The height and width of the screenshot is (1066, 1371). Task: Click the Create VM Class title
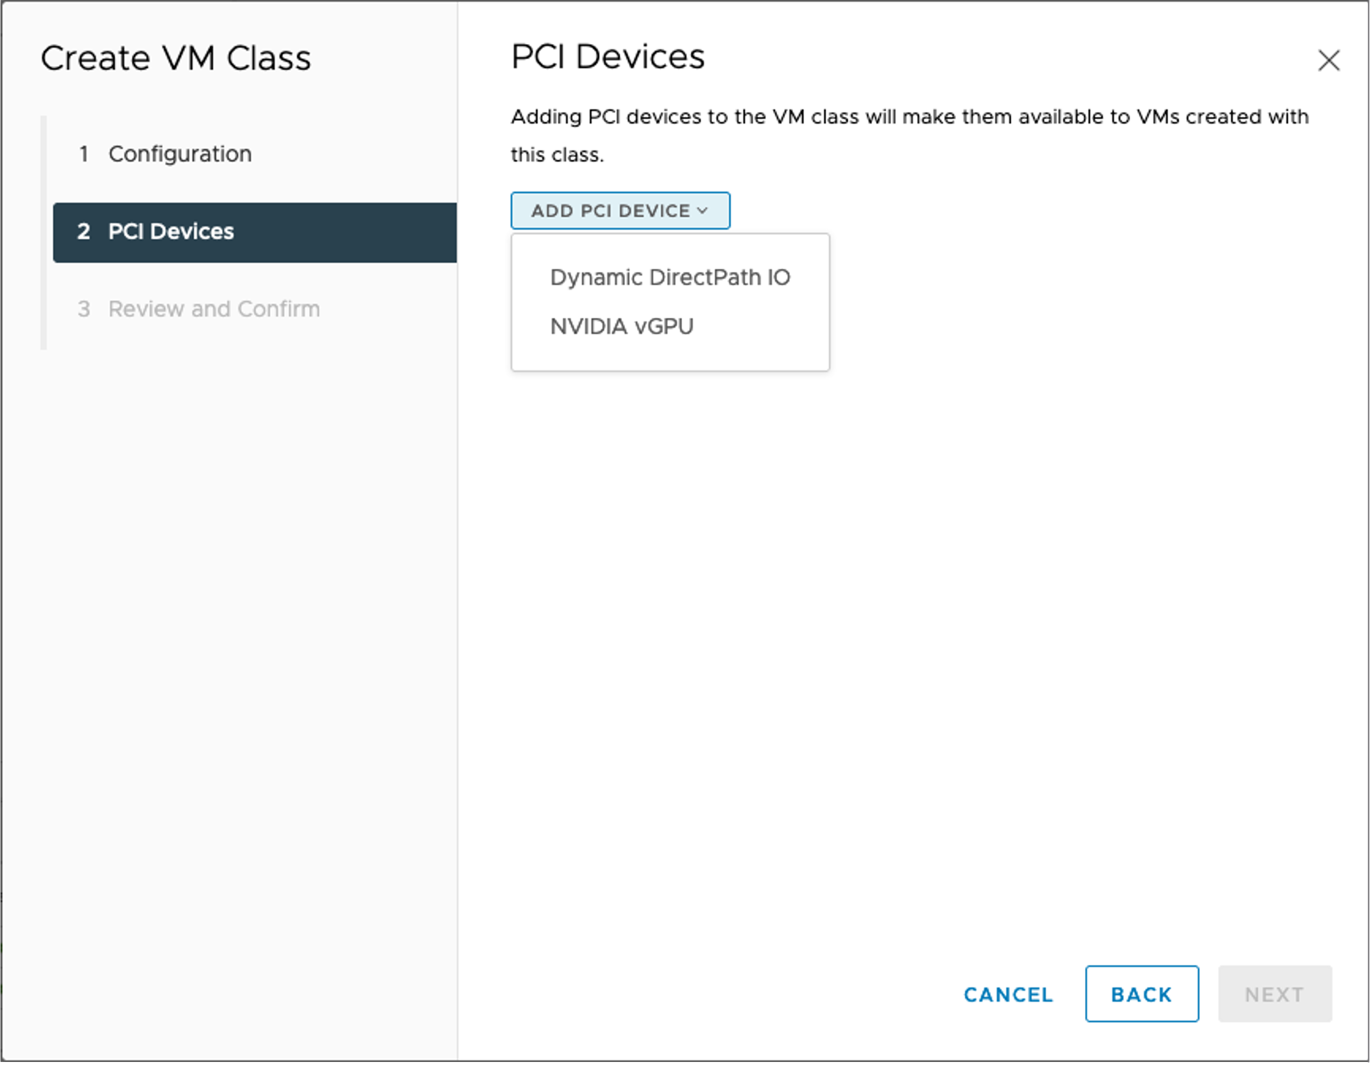[176, 58]
